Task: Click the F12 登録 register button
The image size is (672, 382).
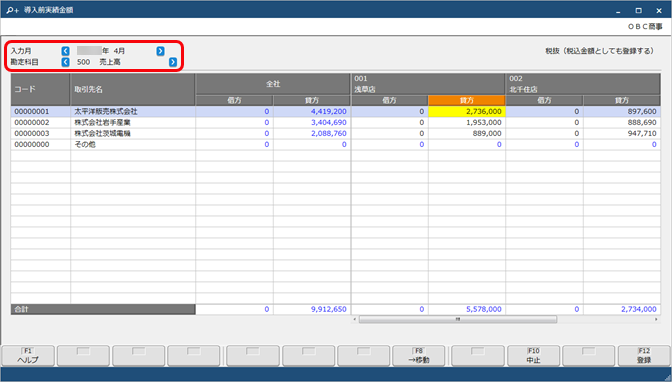Action: pos(644,356)
